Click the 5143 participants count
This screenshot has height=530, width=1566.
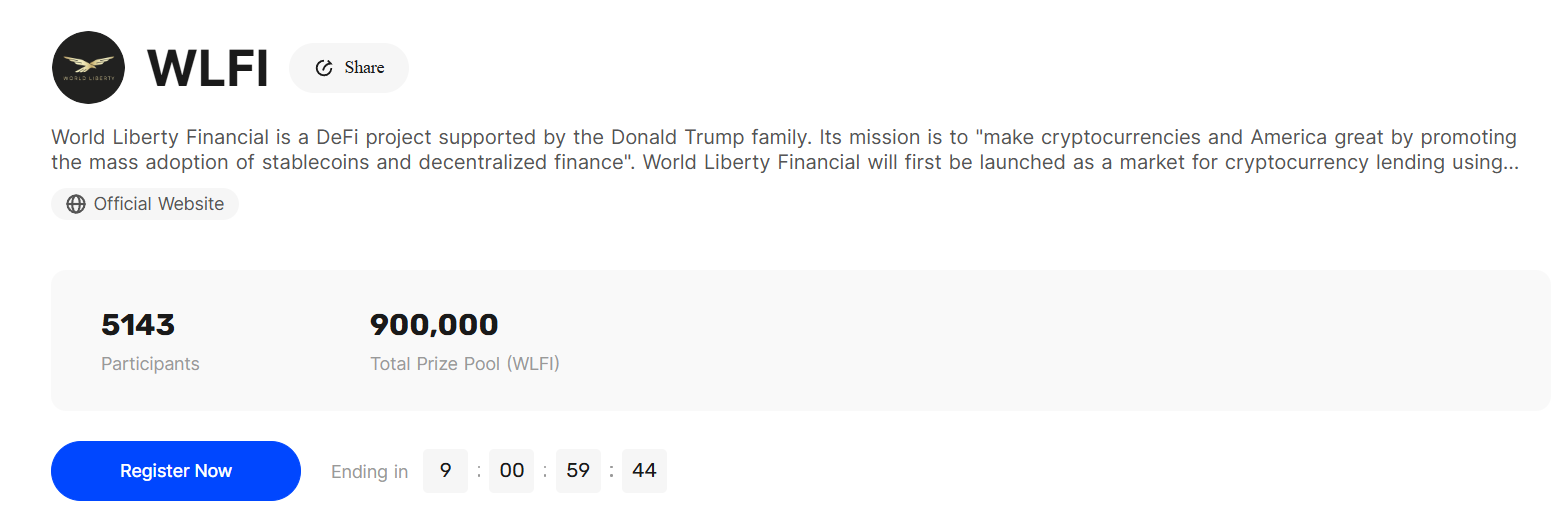click(138, 325)
